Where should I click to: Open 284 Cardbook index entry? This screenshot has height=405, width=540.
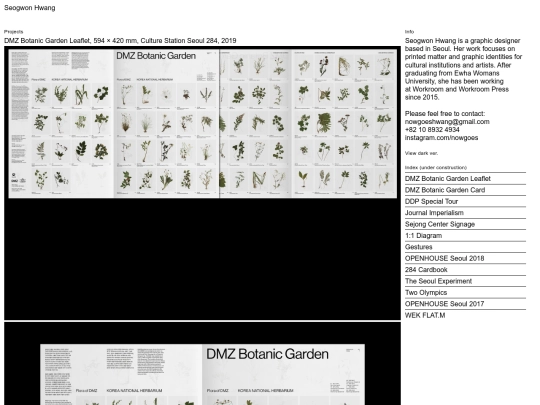coord(426,270)
